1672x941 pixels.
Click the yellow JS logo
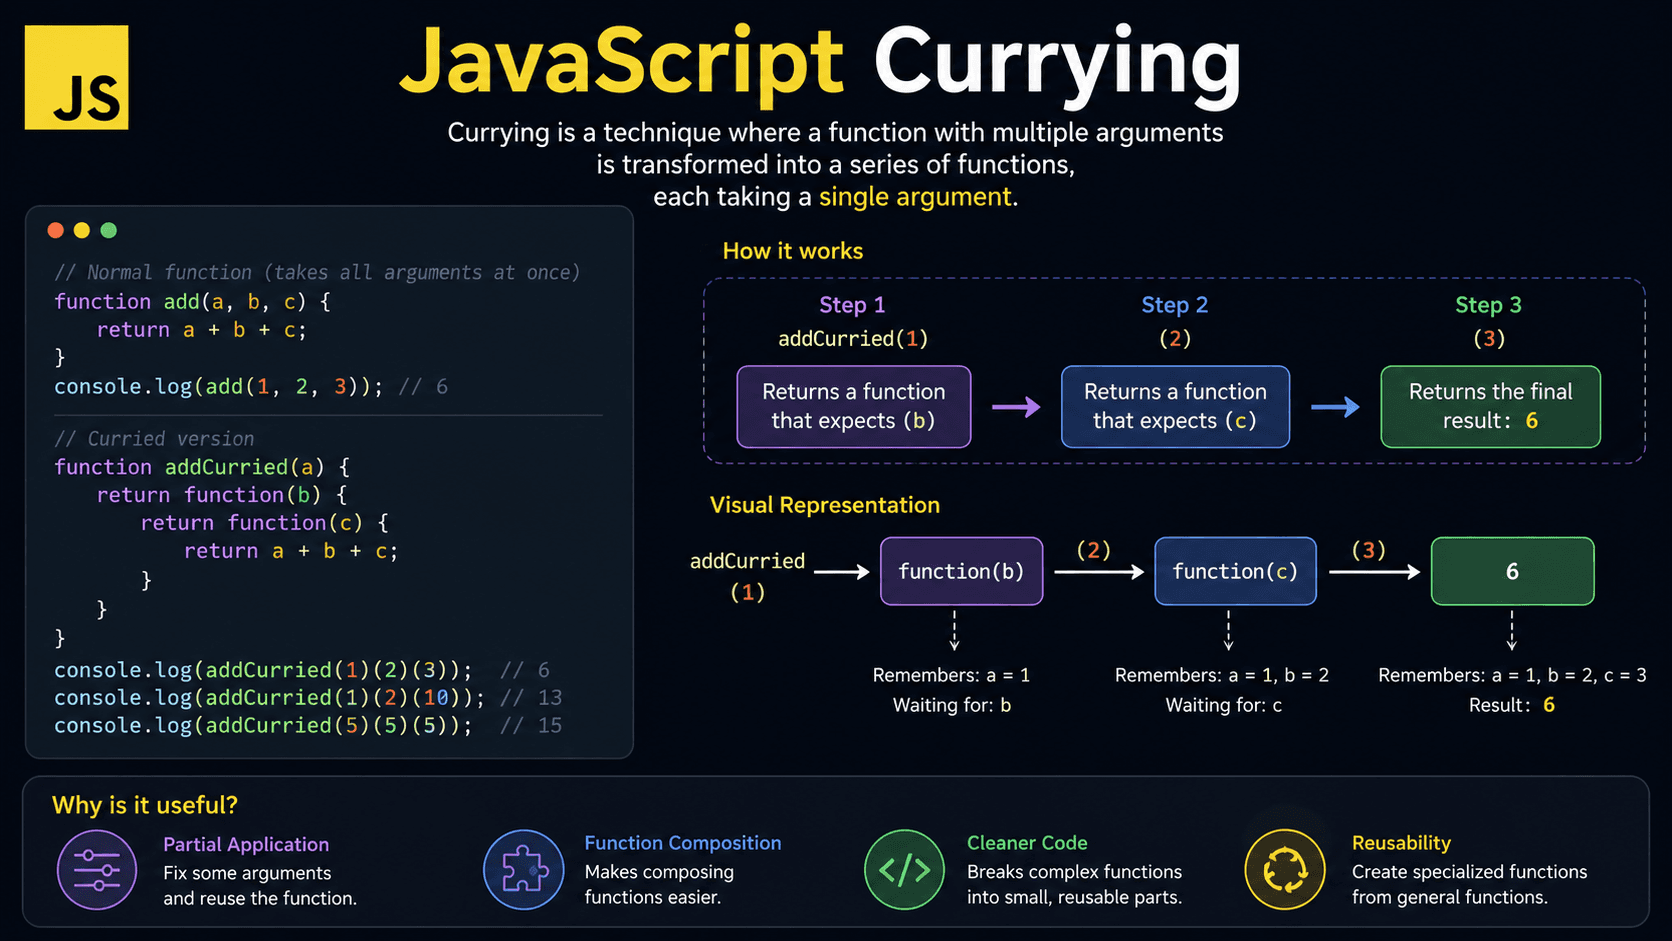76,77
